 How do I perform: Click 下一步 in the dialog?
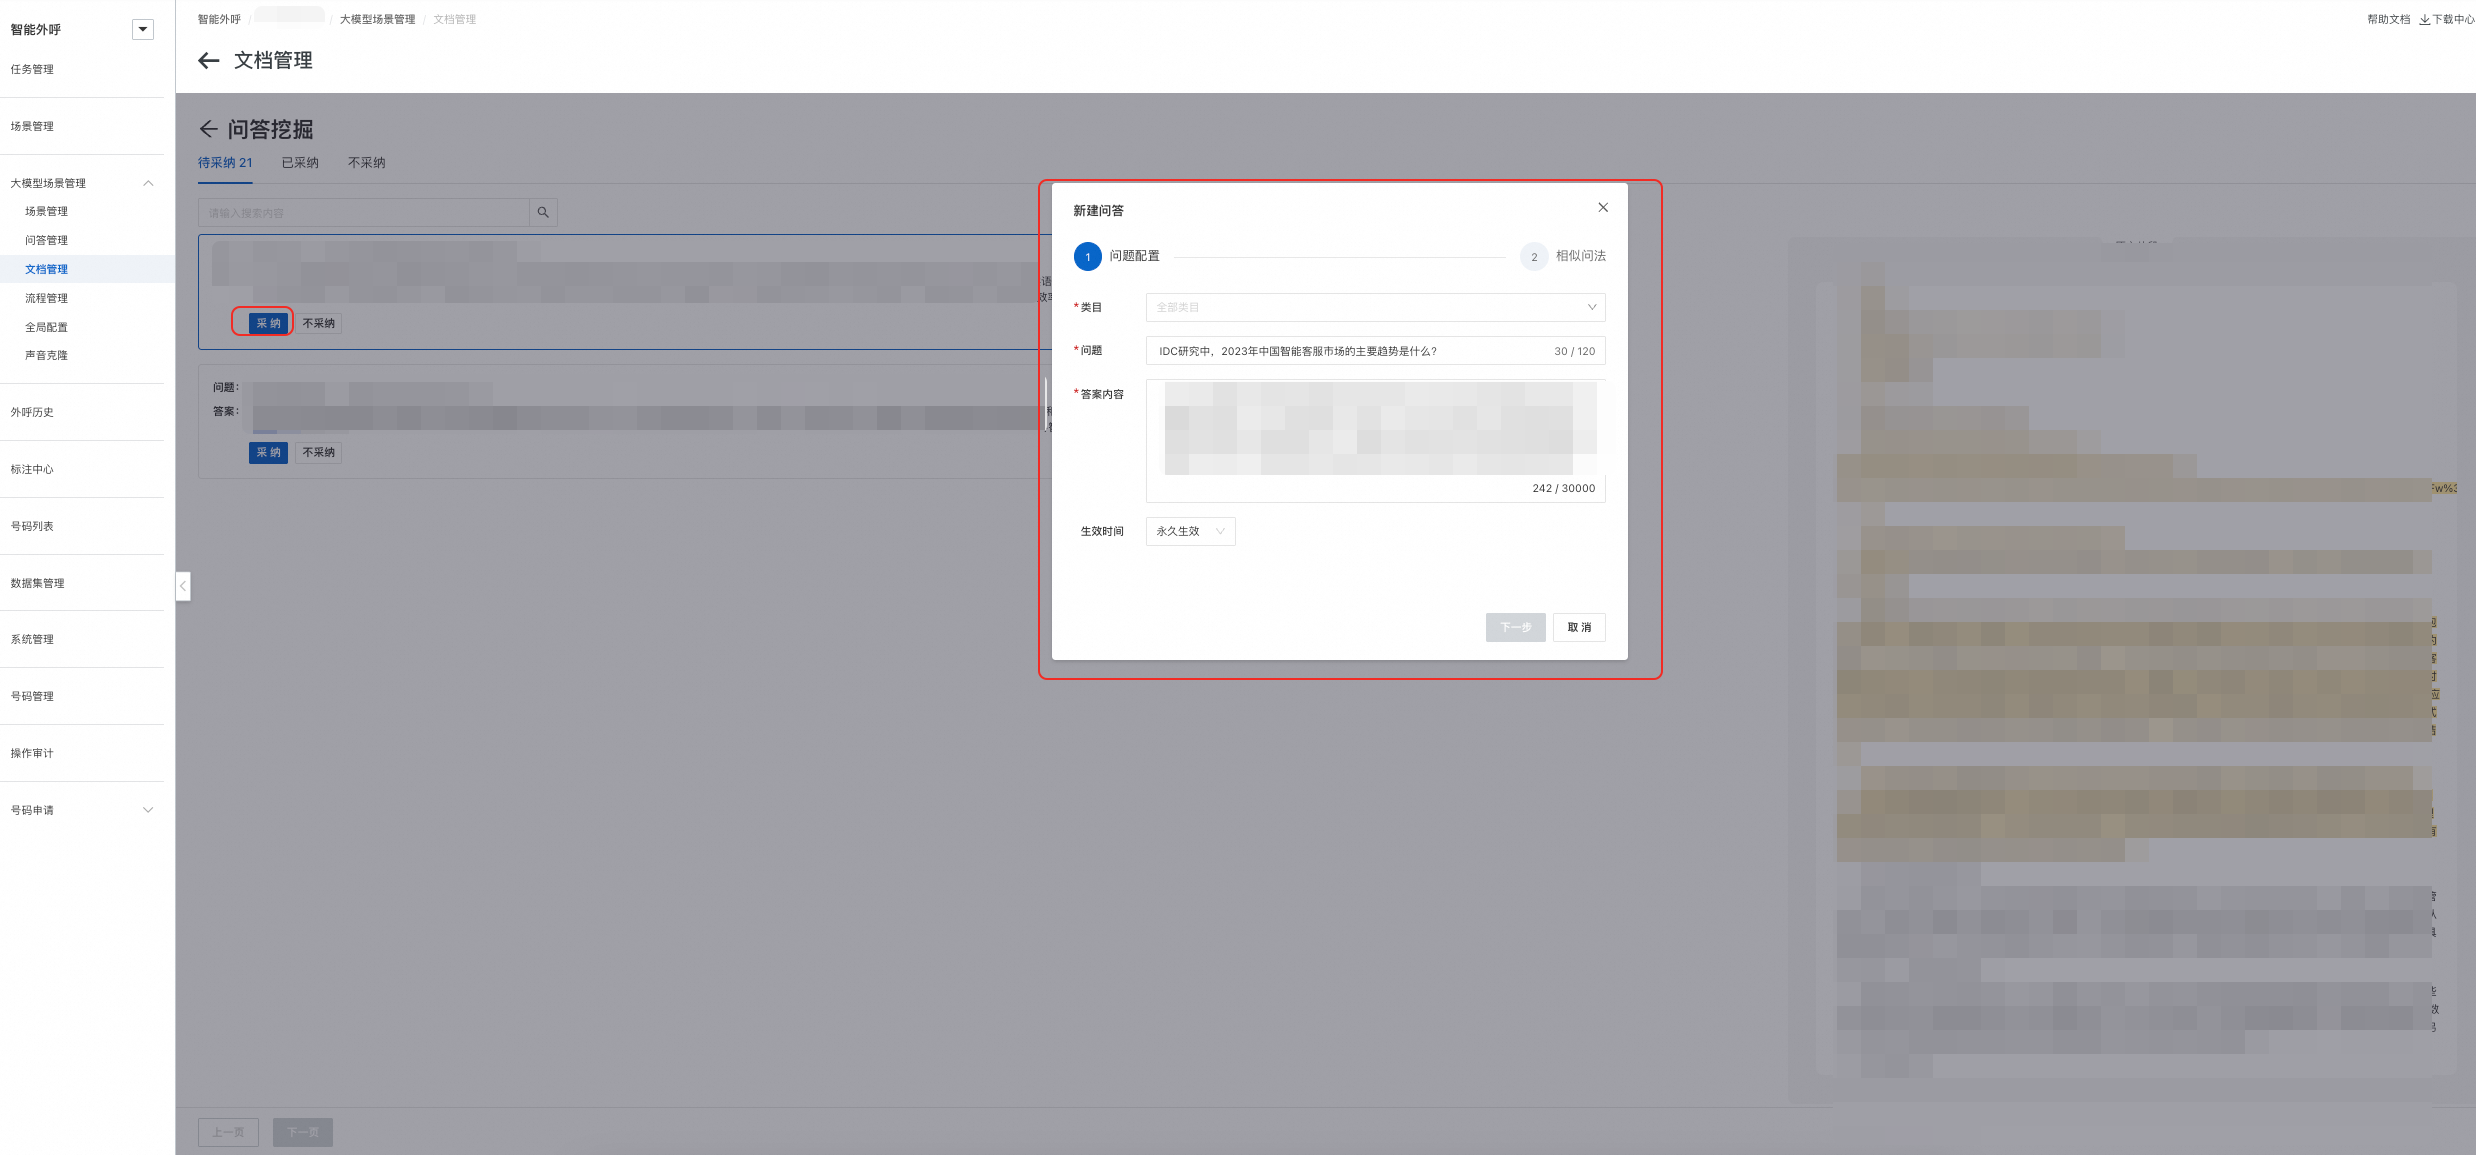point(1515,627)
